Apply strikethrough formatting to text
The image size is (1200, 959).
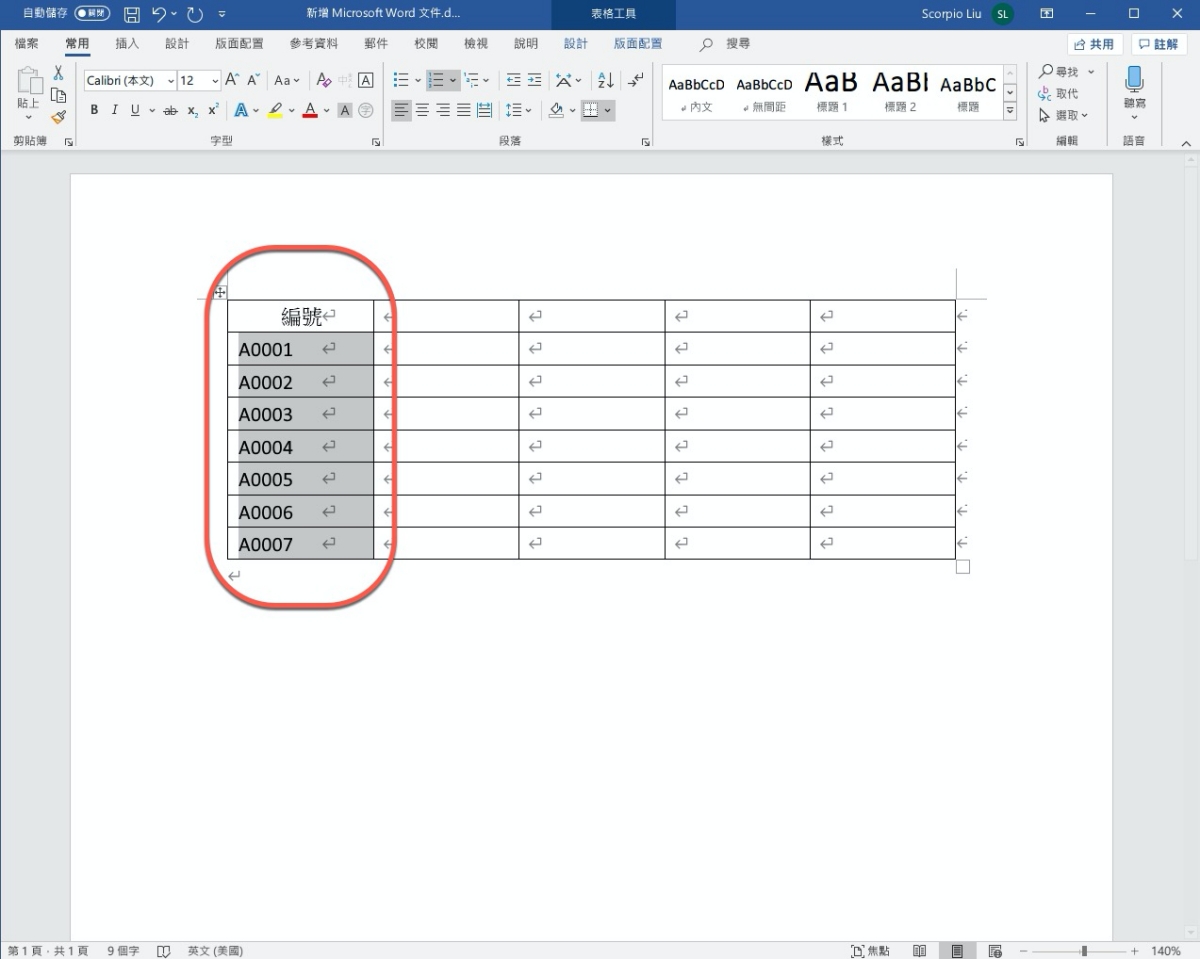point(170,110)
